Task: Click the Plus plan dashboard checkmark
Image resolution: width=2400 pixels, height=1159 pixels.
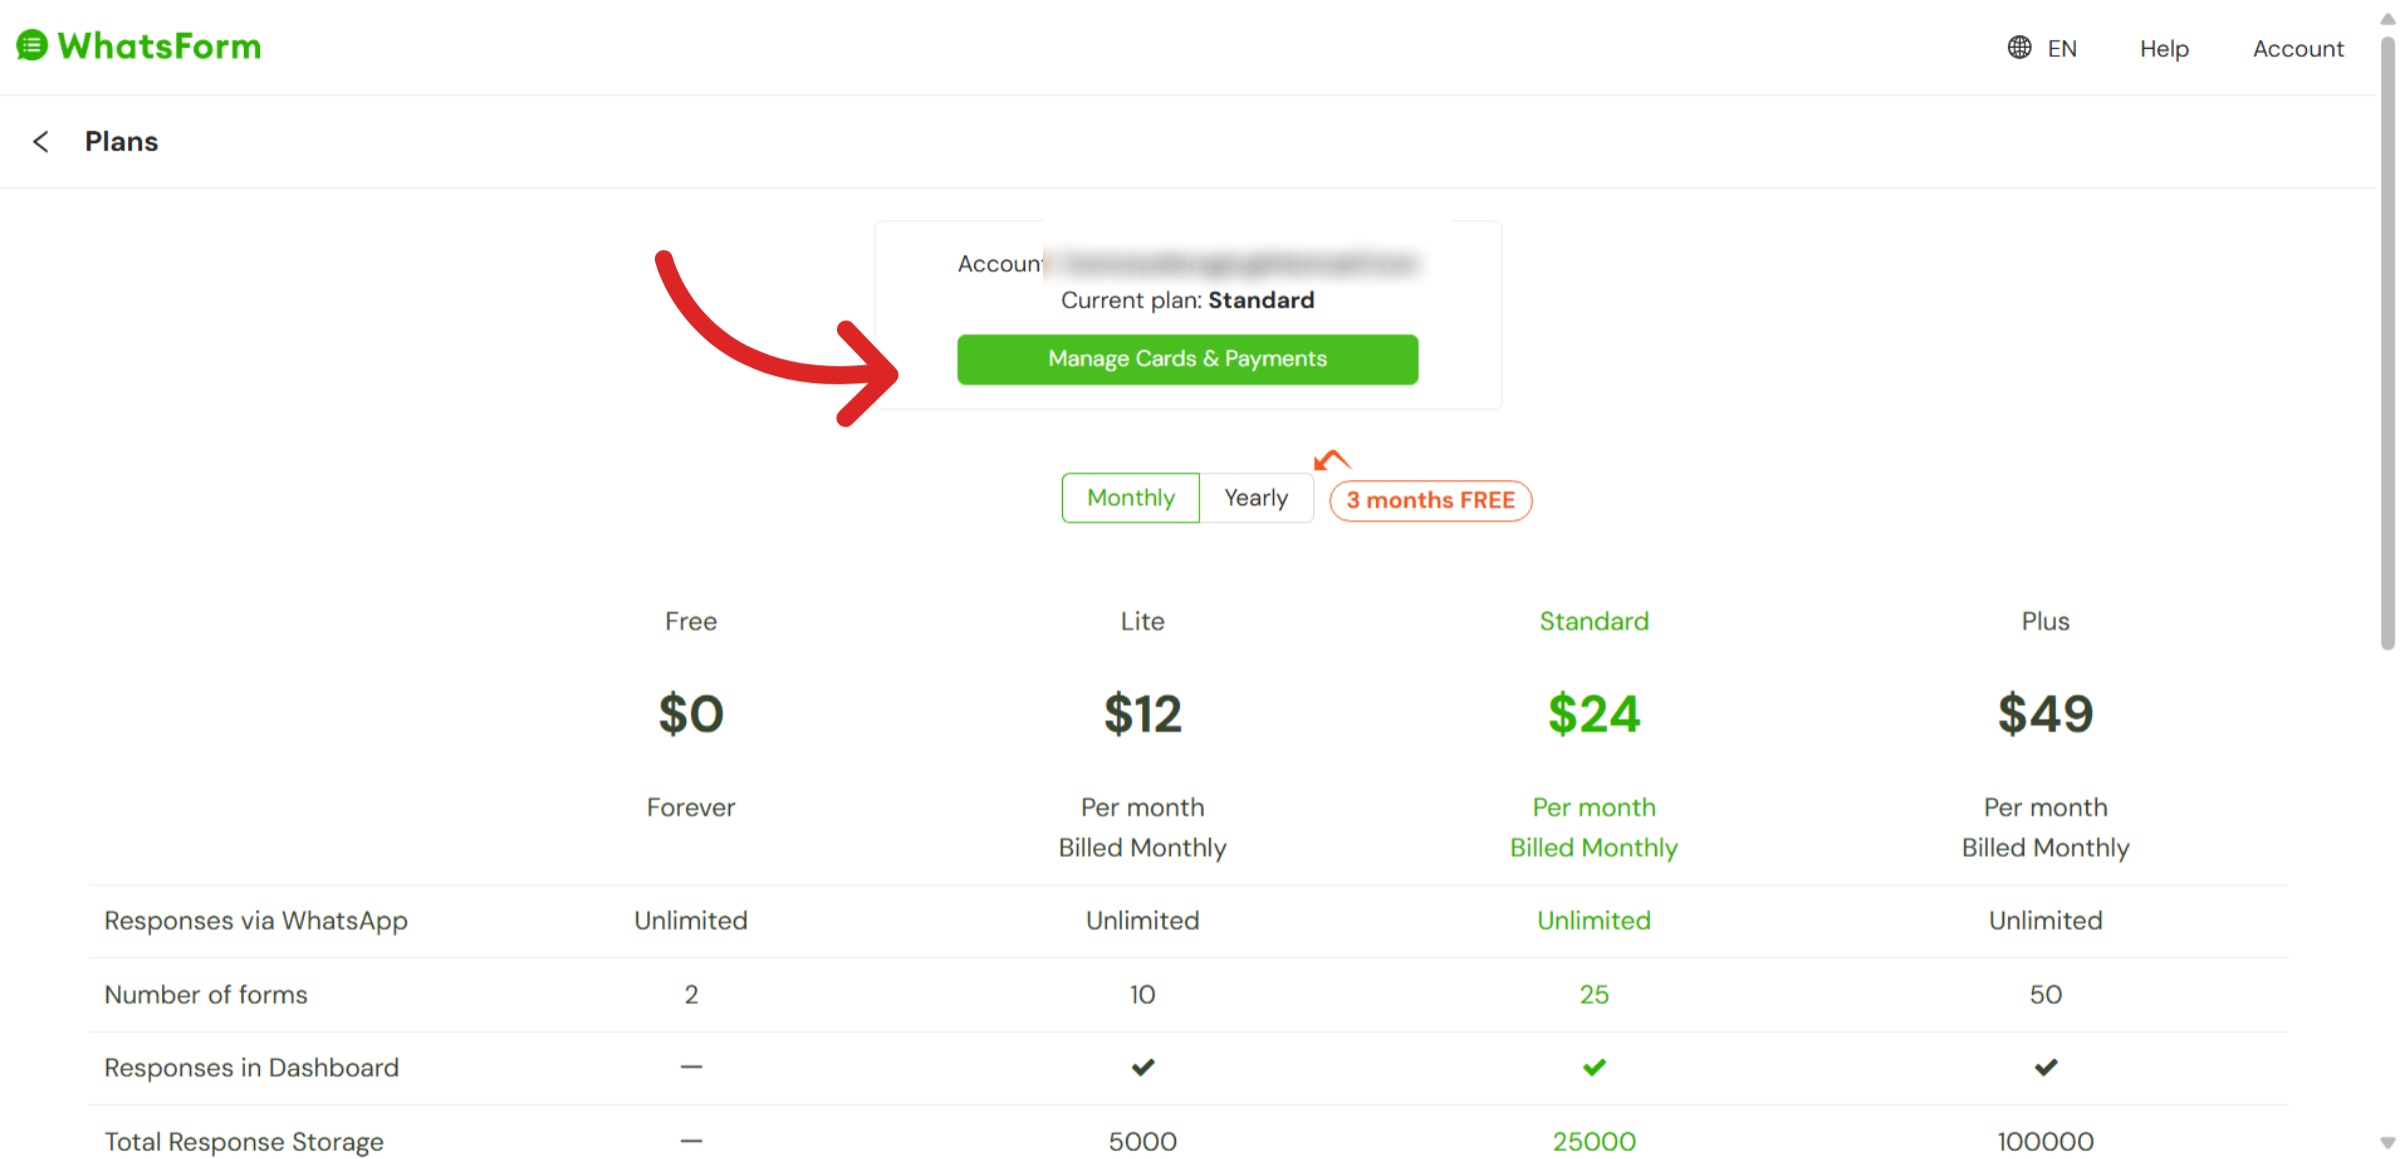Action: (2046, 1067)
